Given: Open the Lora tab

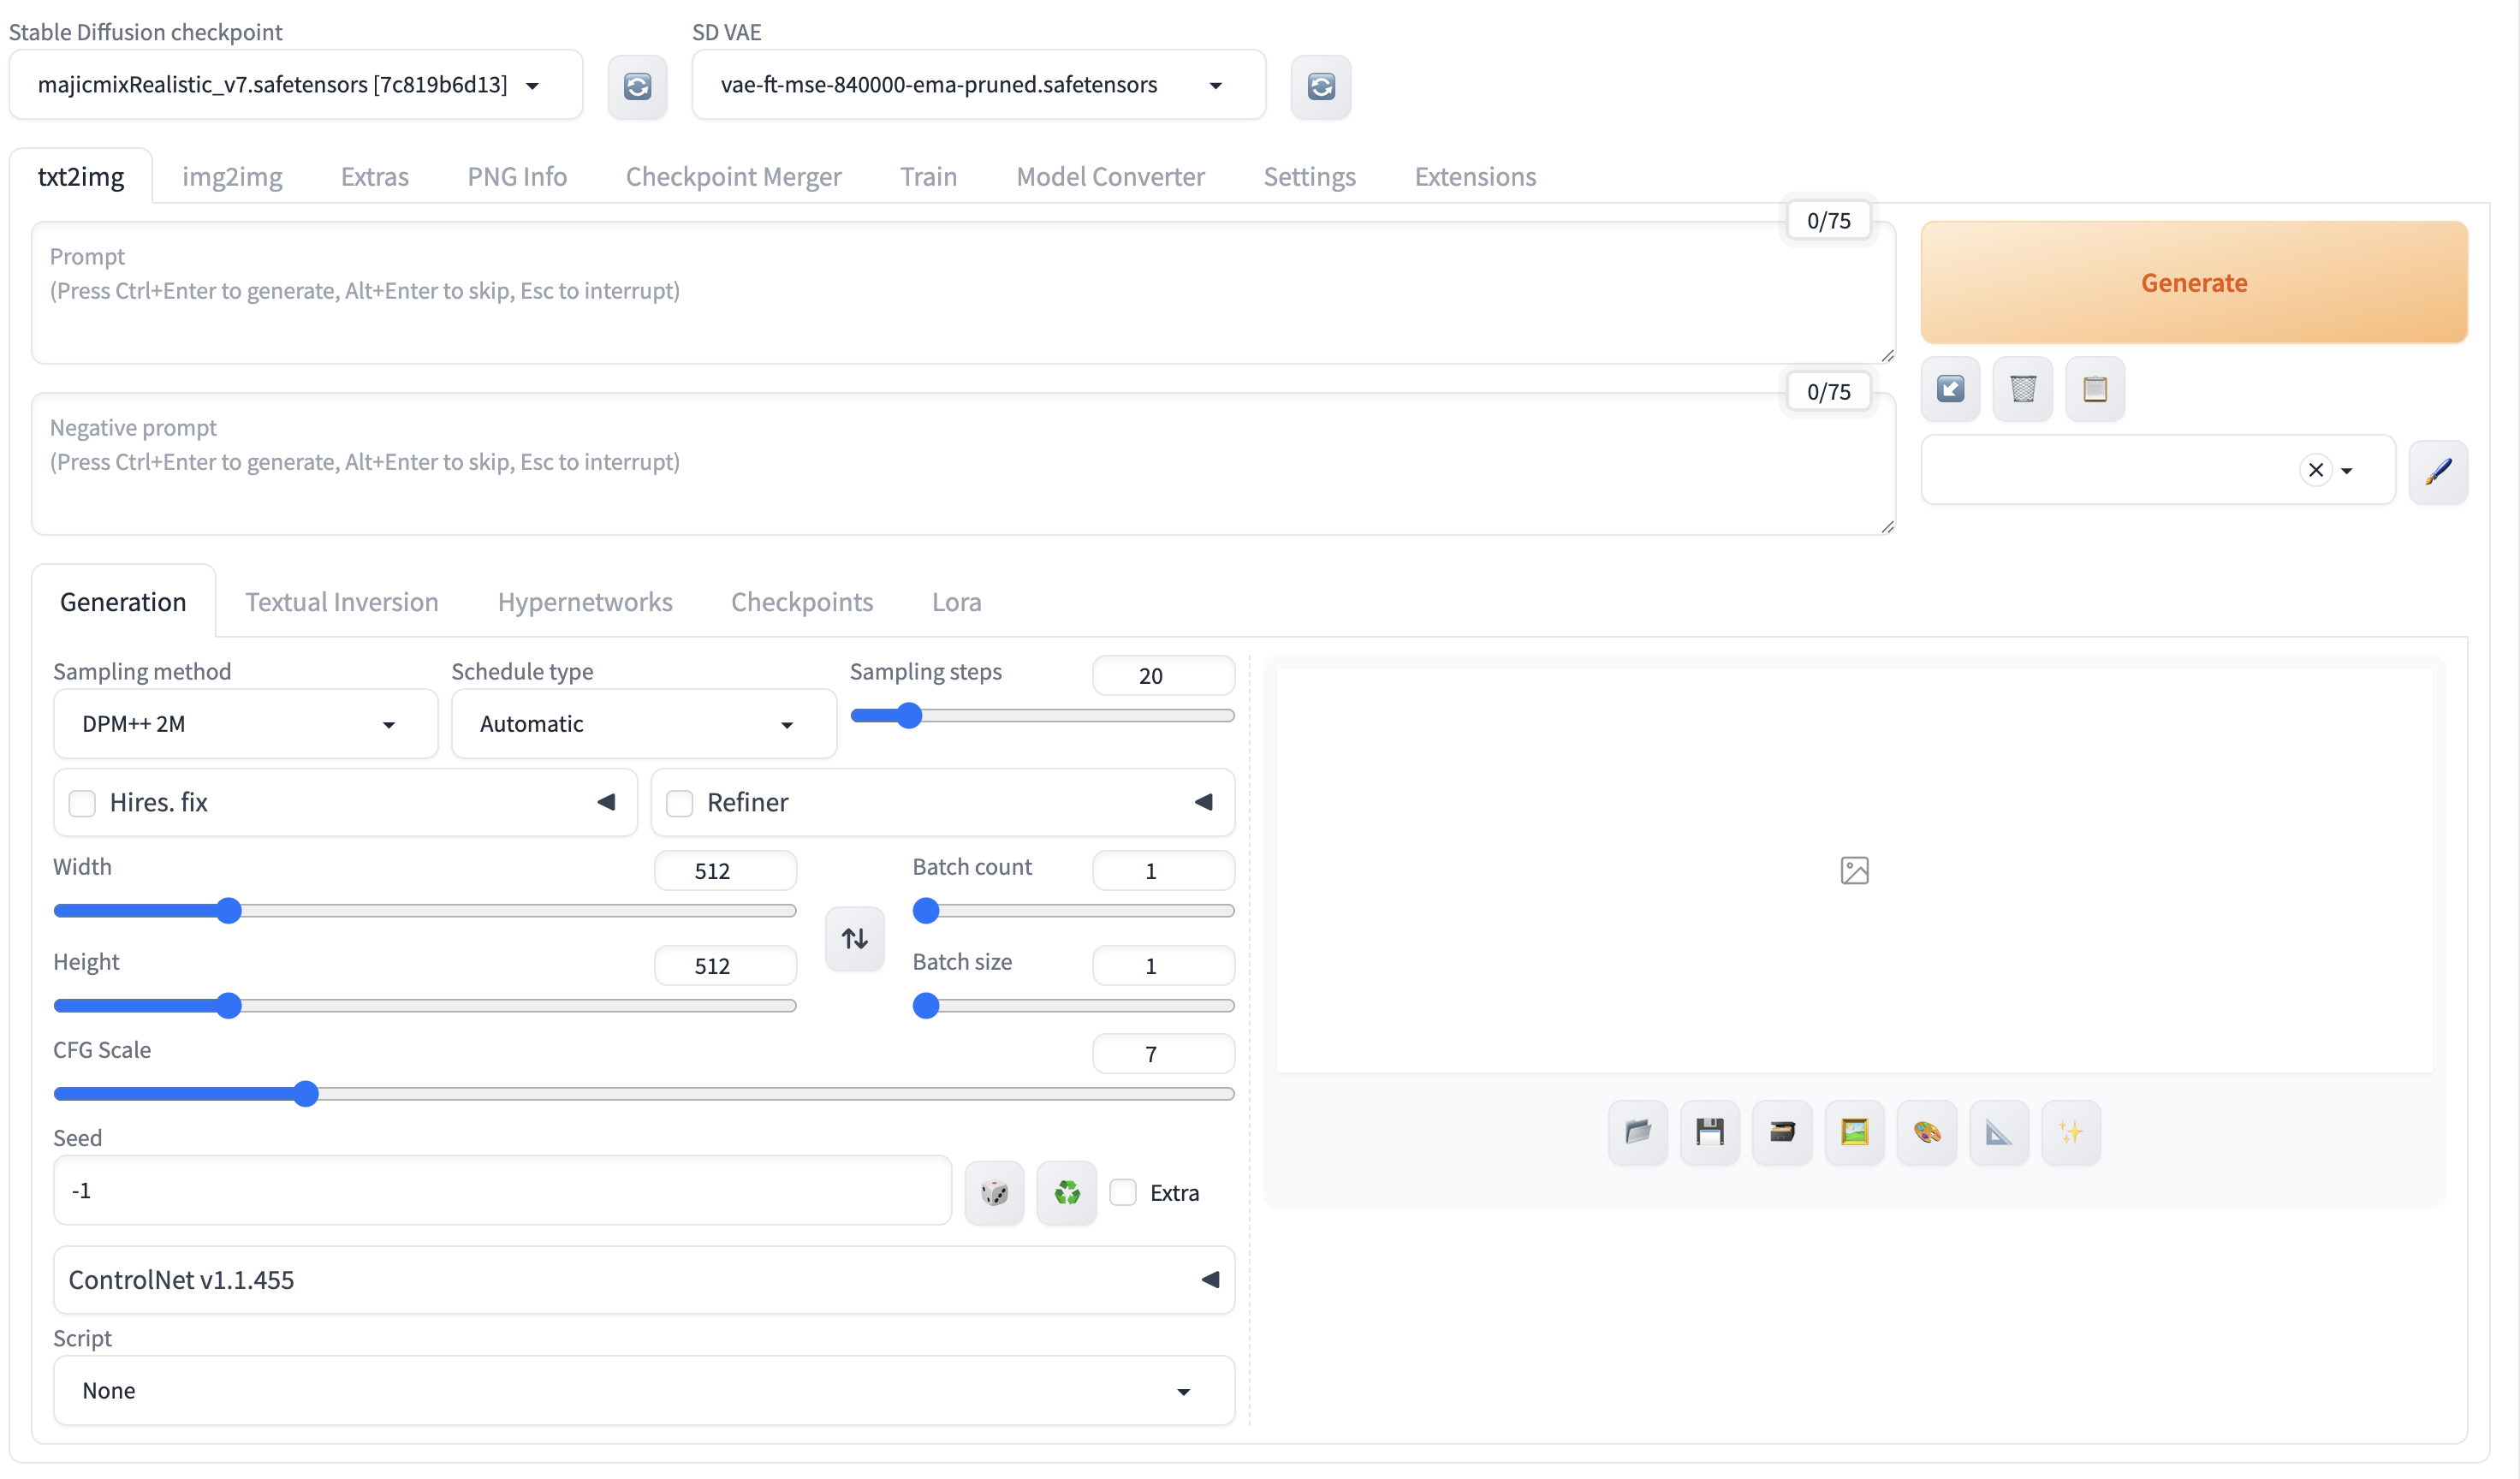Looking at the screenshot, I should point(956,602).
